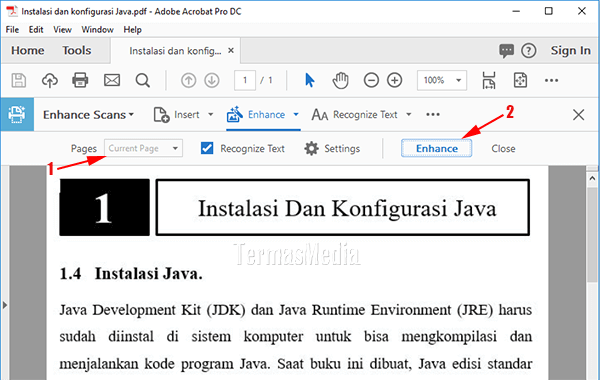
Task: Click the heading Instalasi Dan Konfigurasi Java
Action: pyautogui.click(x=347, y=209)
